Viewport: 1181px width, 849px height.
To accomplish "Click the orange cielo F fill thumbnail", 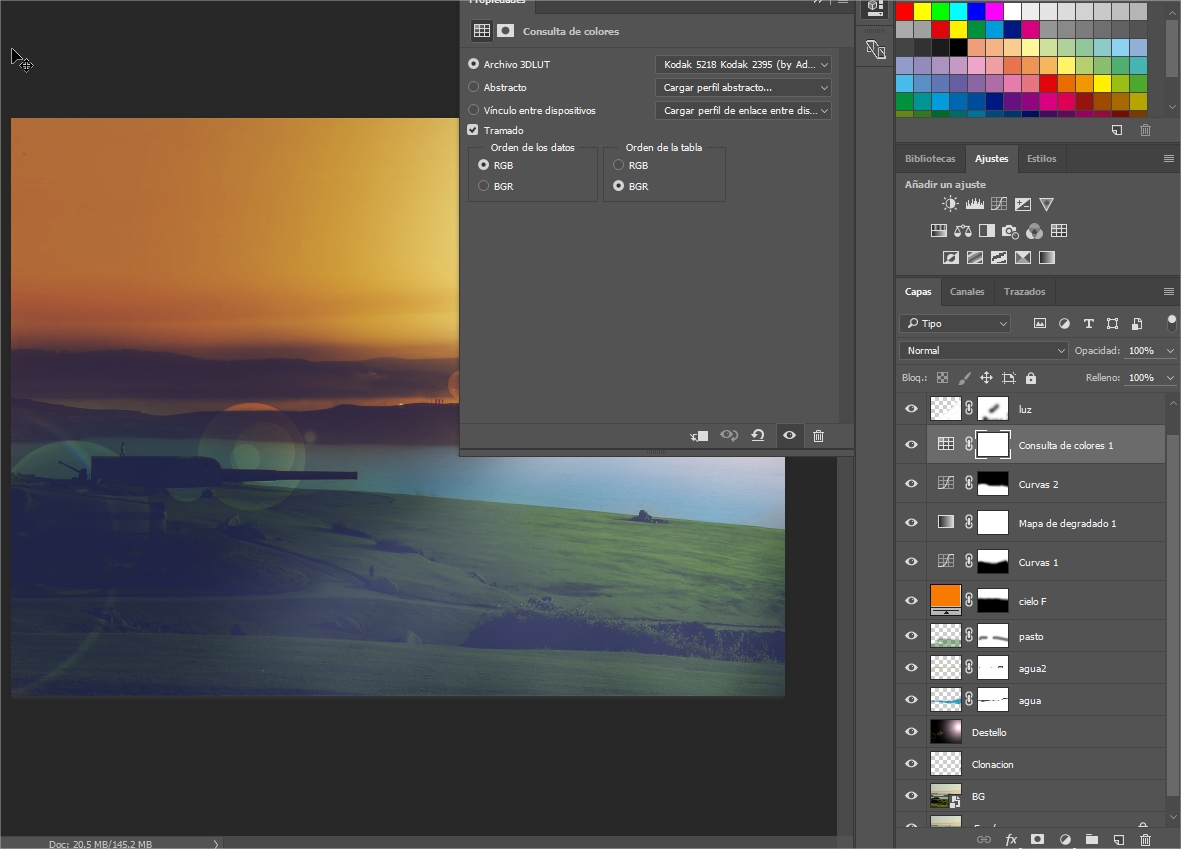I will pos(946,600).
